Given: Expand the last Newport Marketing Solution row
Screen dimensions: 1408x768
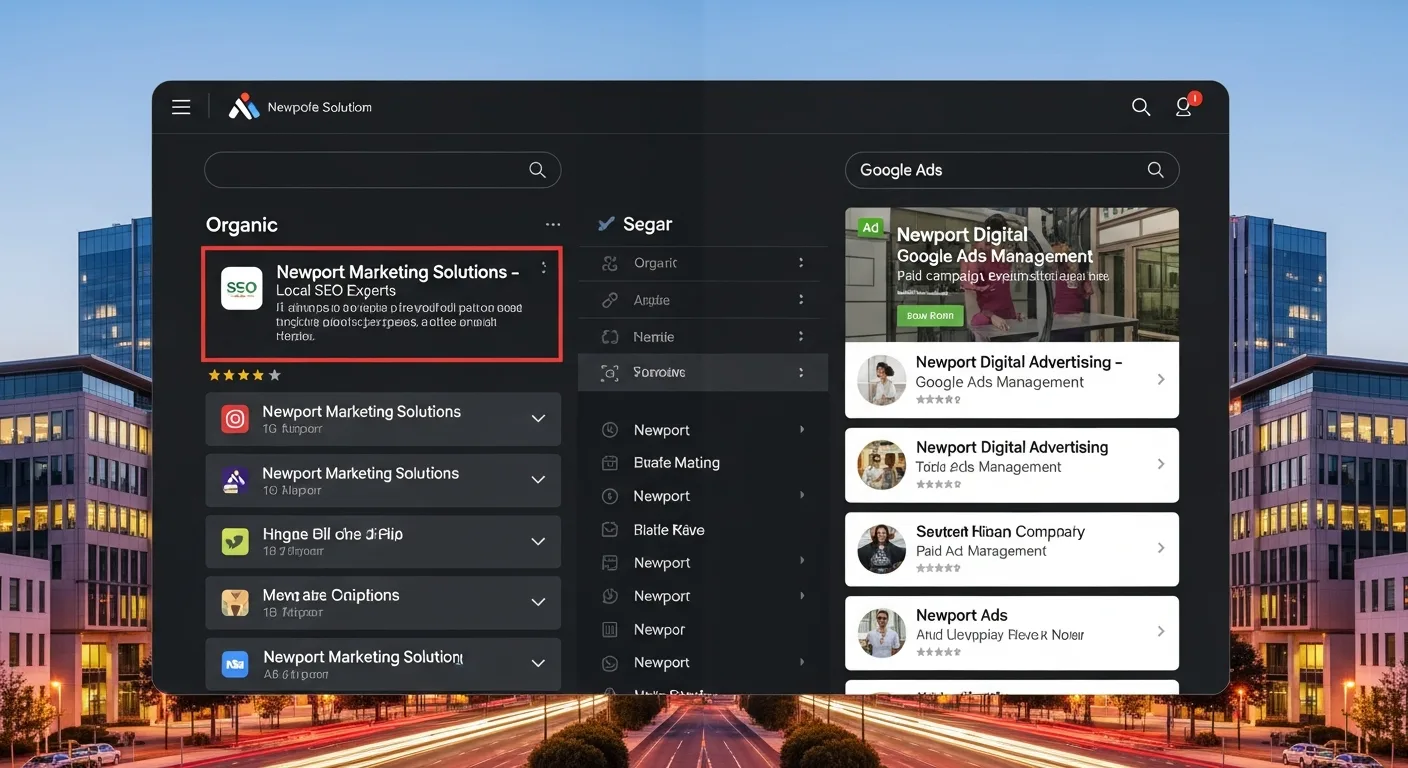Looking at the screenshot, I should click(x=538, y=663).
